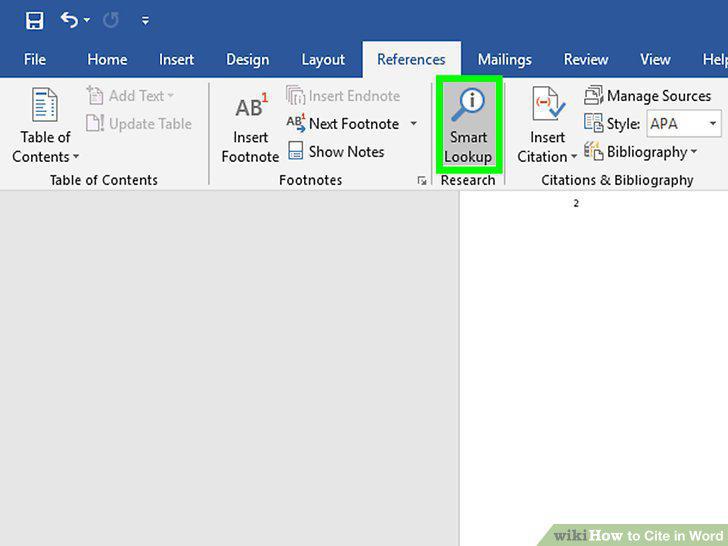Go to the View tab

(x=655, y=59)
